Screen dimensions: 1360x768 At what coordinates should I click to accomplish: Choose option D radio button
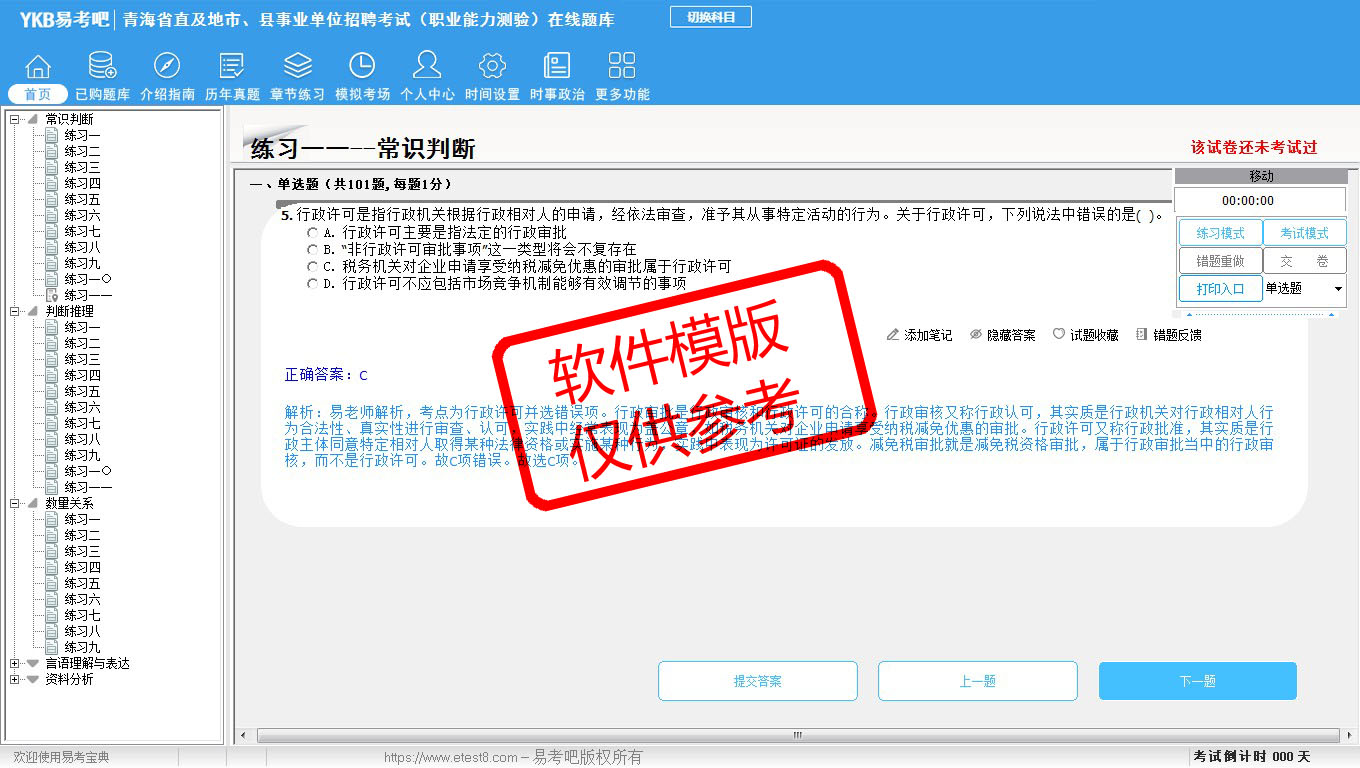tap(313, 284)
